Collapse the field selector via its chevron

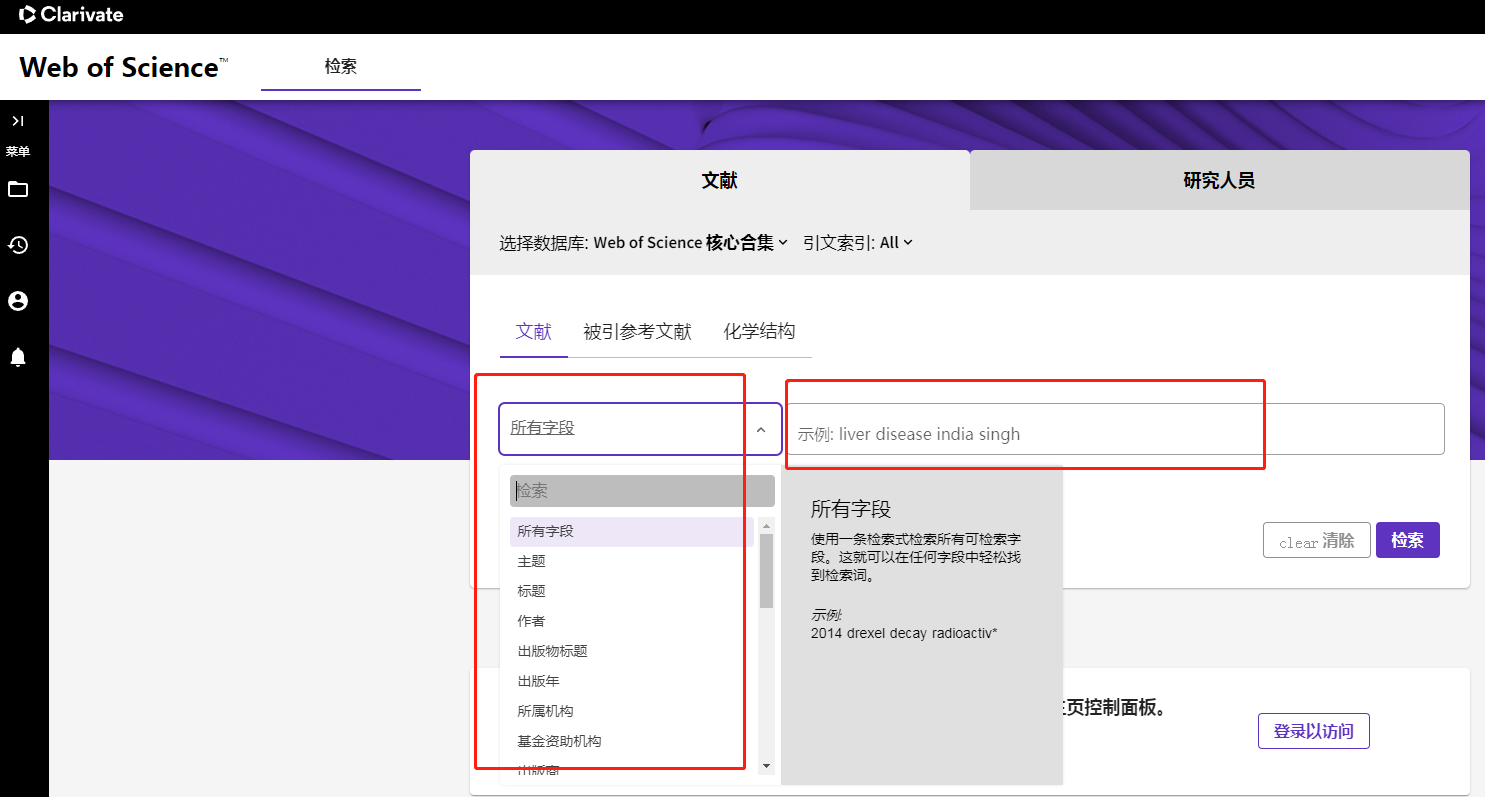[x=762, y=428]
